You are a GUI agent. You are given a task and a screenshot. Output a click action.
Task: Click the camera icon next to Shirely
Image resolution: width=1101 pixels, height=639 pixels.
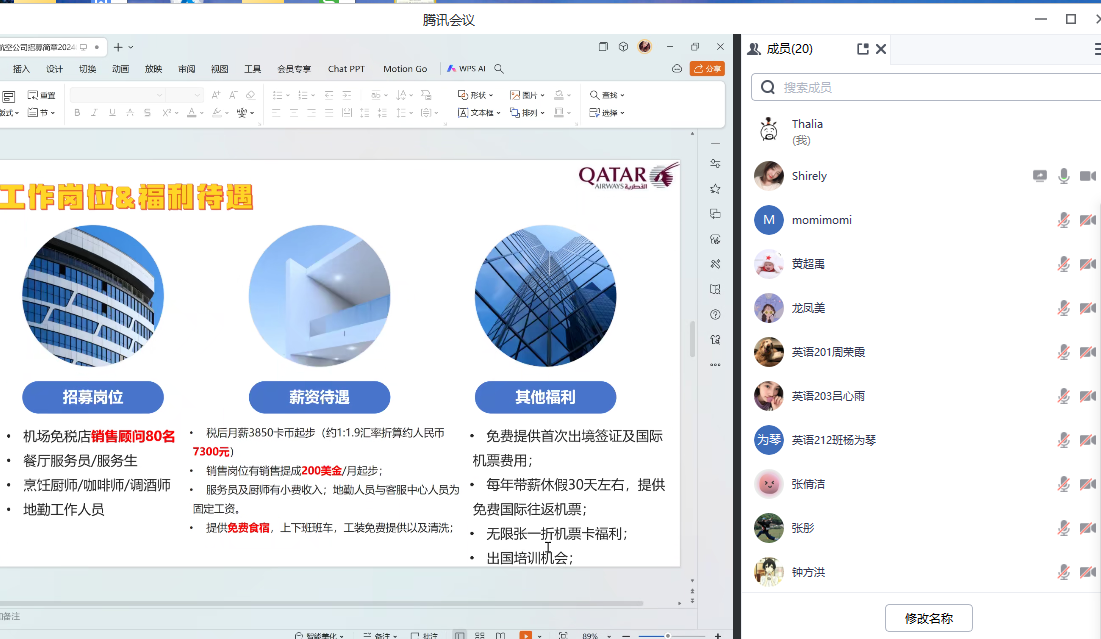coord(1088,176)
